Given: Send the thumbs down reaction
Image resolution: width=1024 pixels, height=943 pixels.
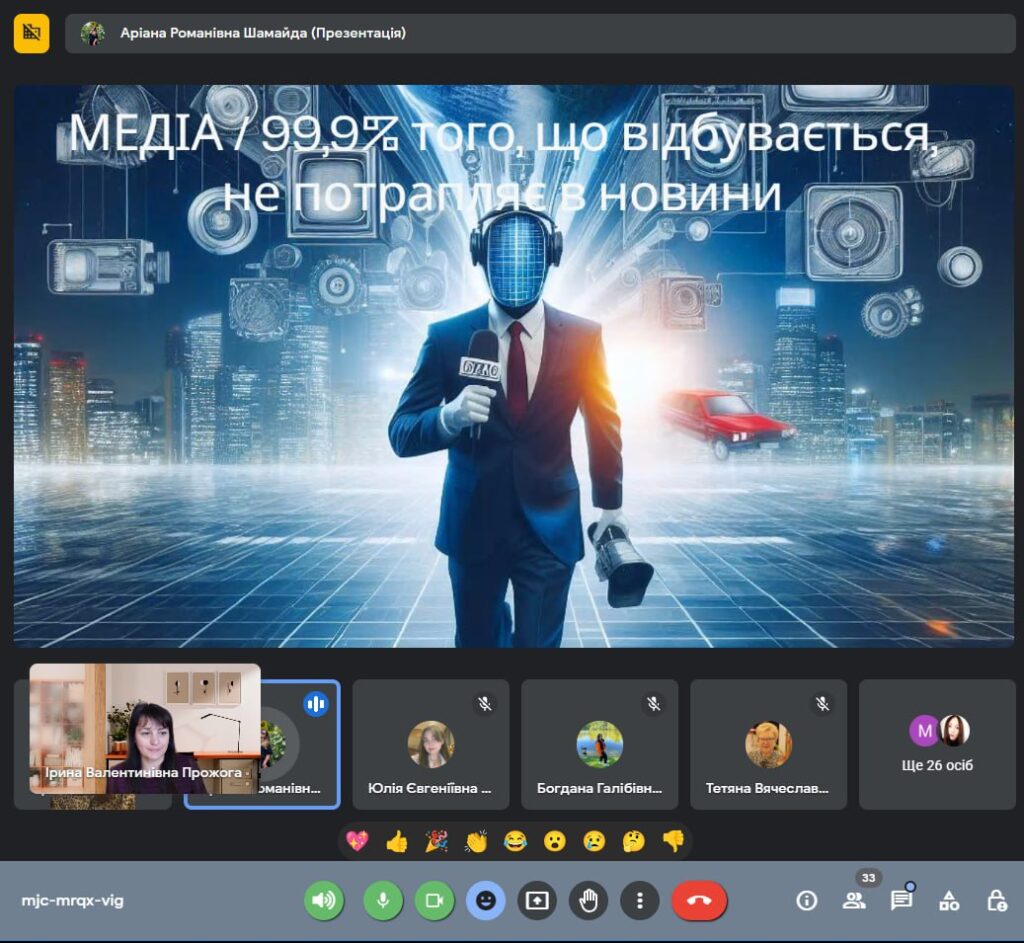Looking at the screenshot, I should pos(674,841).
